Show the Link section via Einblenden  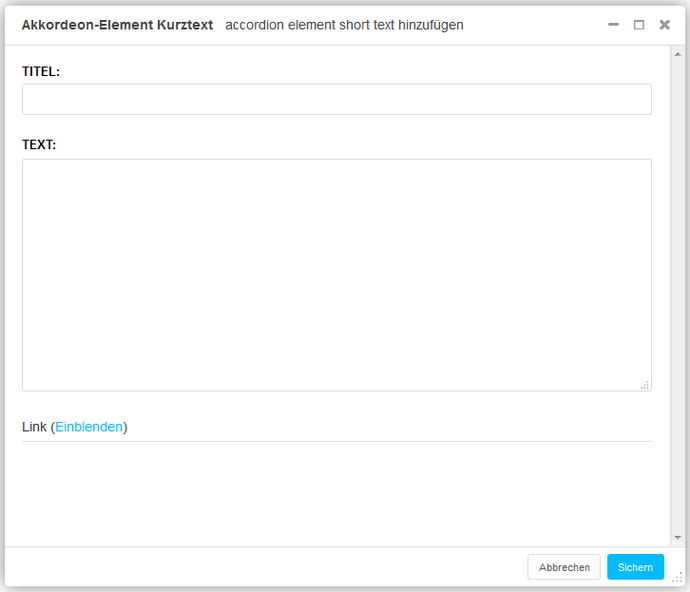pyautogui.click(x=88, y=427)
